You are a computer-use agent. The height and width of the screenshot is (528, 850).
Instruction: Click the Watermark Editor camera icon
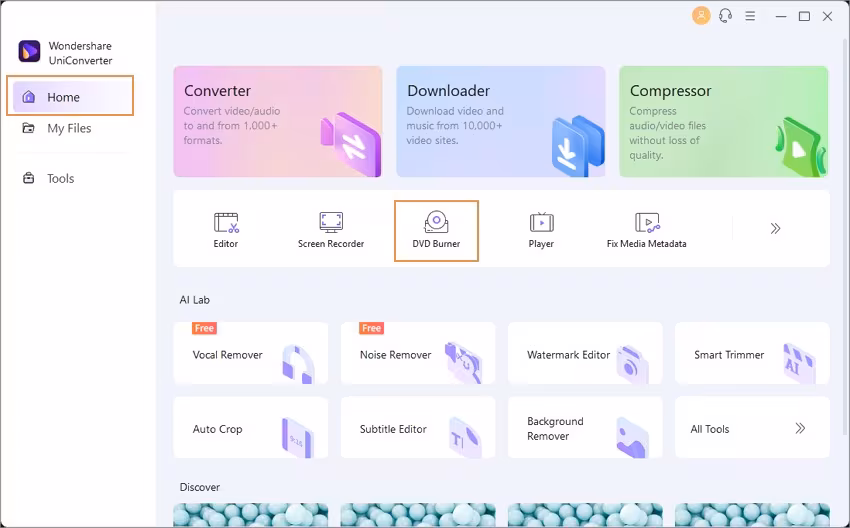pos(633,364)
